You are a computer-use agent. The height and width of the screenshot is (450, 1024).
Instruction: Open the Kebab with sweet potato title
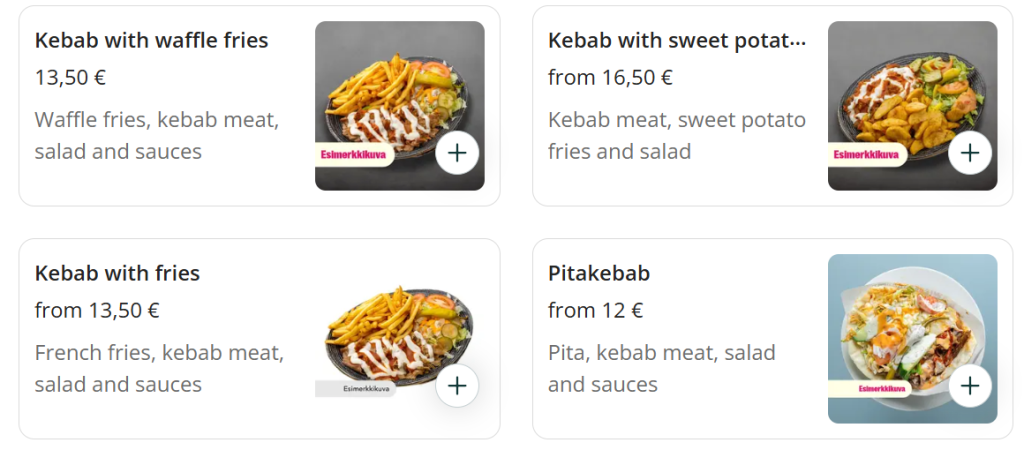click(x=676, y=41)
